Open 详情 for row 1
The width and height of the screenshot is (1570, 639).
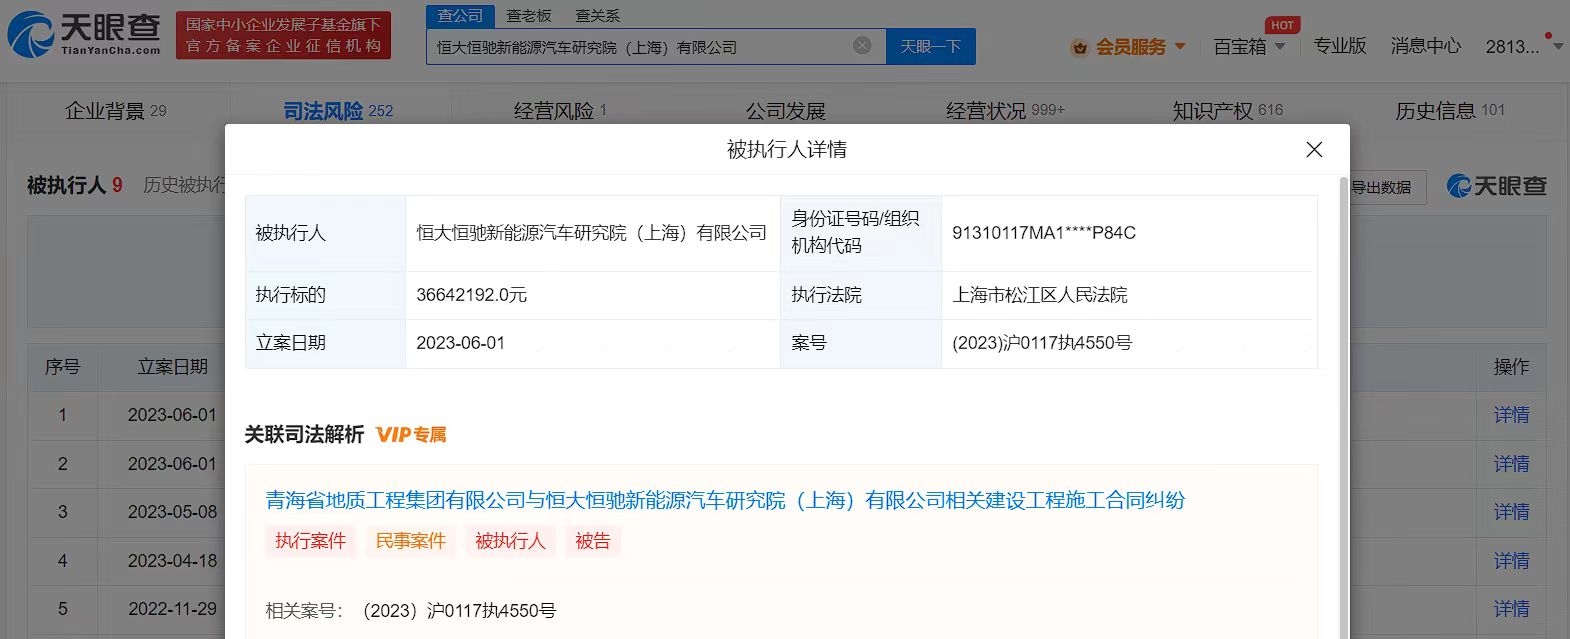[1511, 415]
